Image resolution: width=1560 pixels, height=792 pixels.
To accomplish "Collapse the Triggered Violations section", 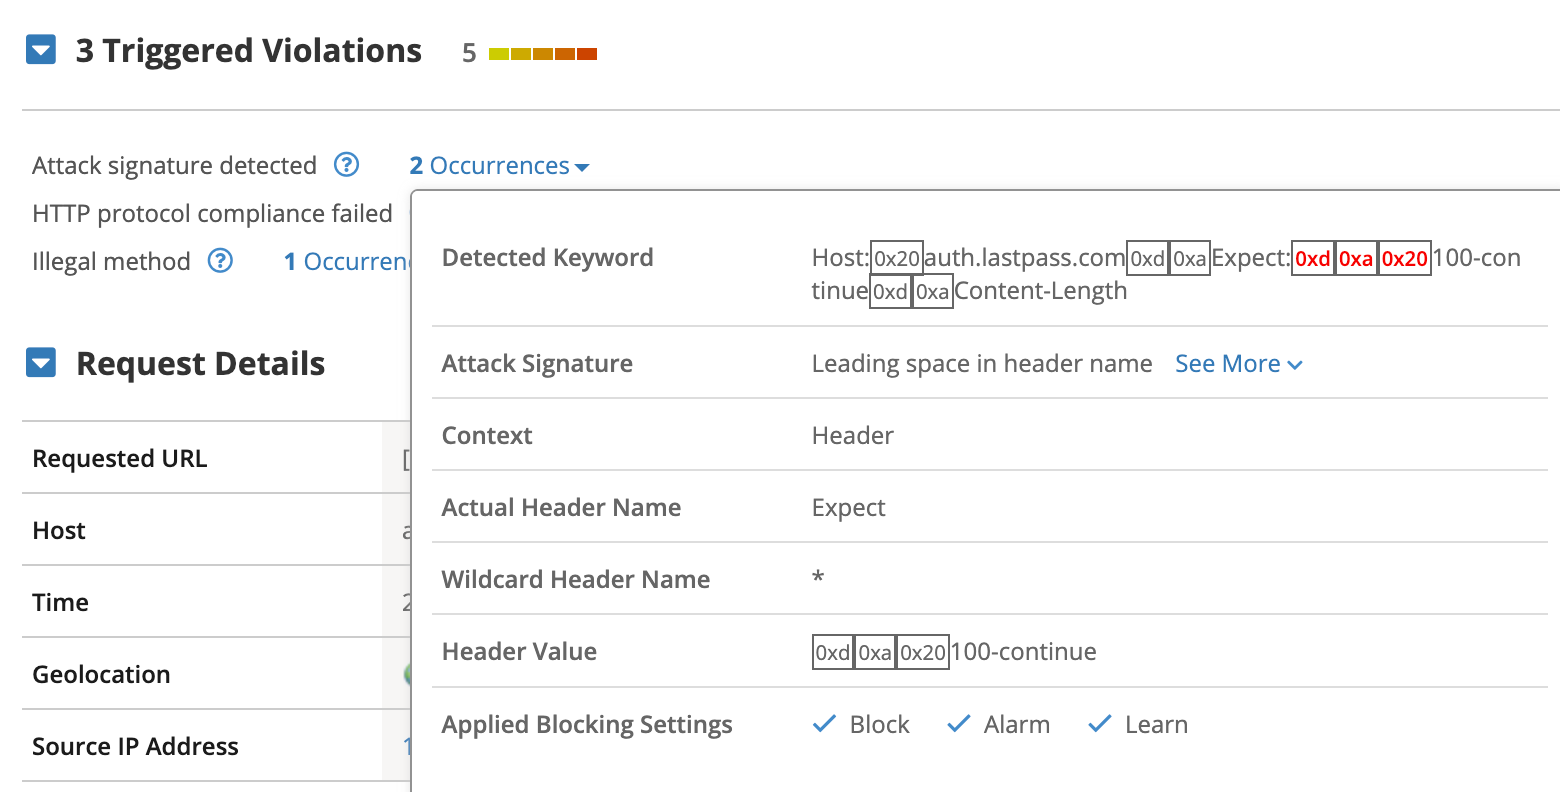I will pos(40,50).
